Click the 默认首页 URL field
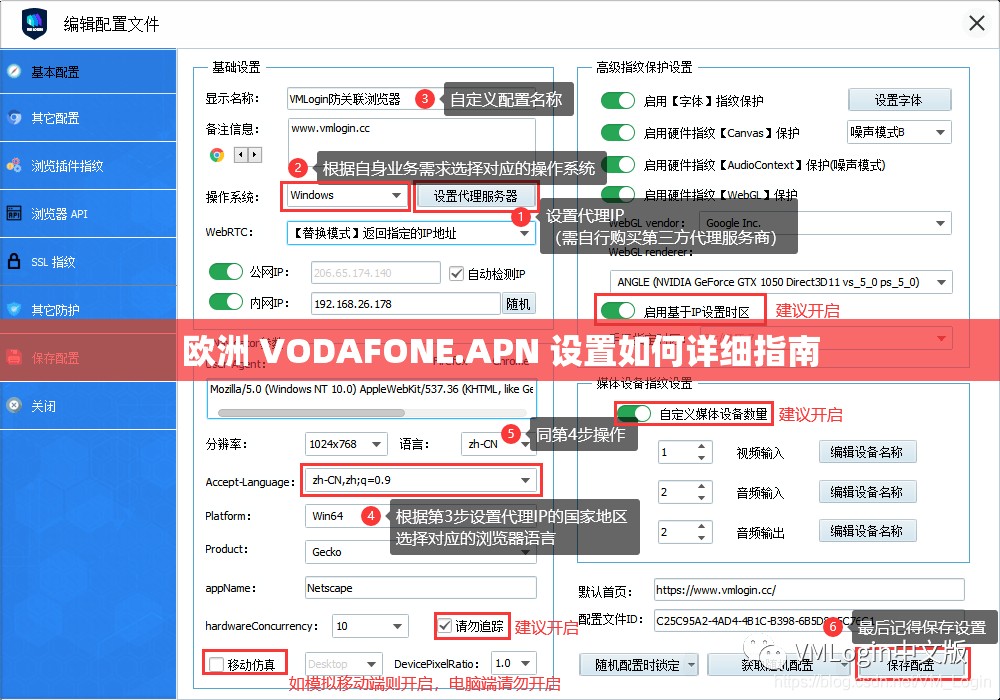The height and width of the screenshot is (700, 1000). [809, 590]
